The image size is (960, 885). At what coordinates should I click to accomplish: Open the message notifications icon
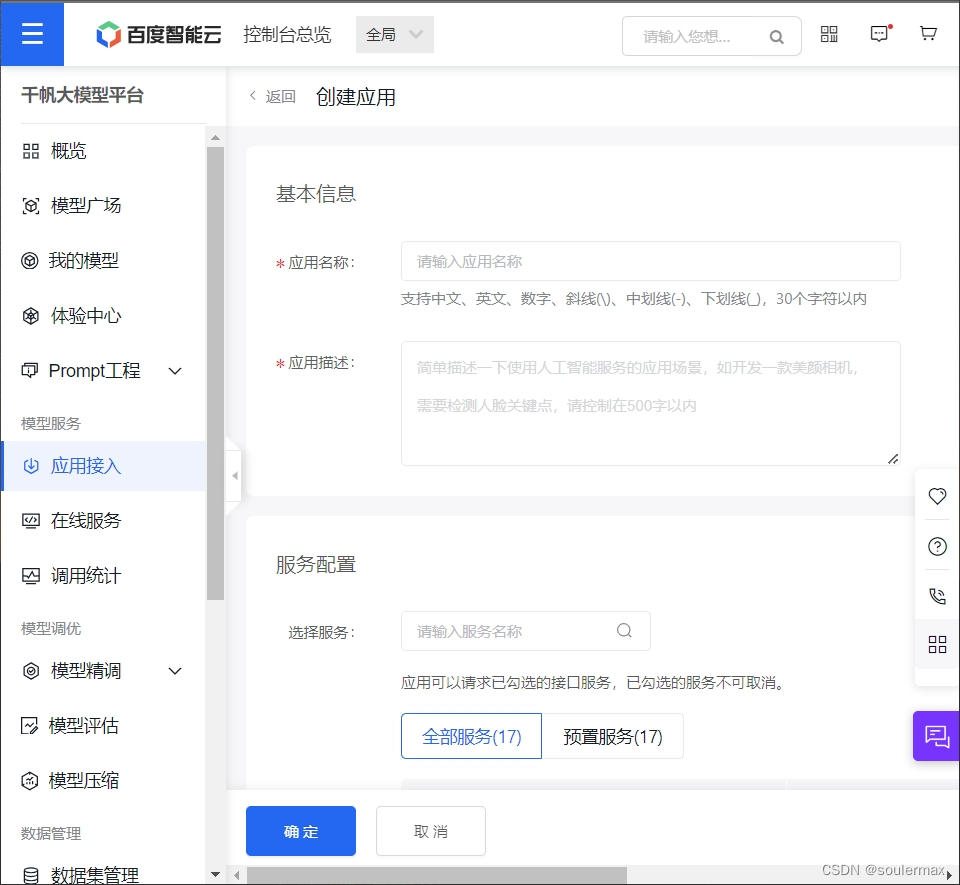pyautogui.click(x=880, y=34)
